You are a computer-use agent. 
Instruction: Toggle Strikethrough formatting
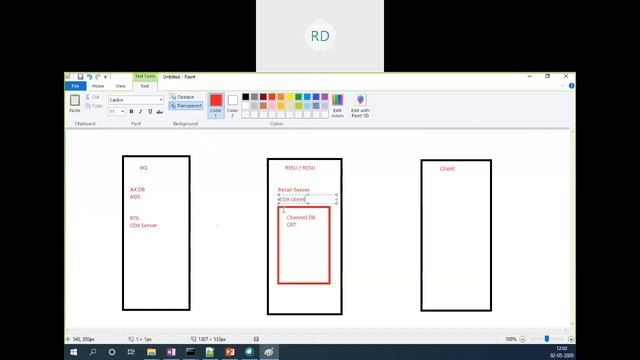pyautogui.click(x=160, y=111)
